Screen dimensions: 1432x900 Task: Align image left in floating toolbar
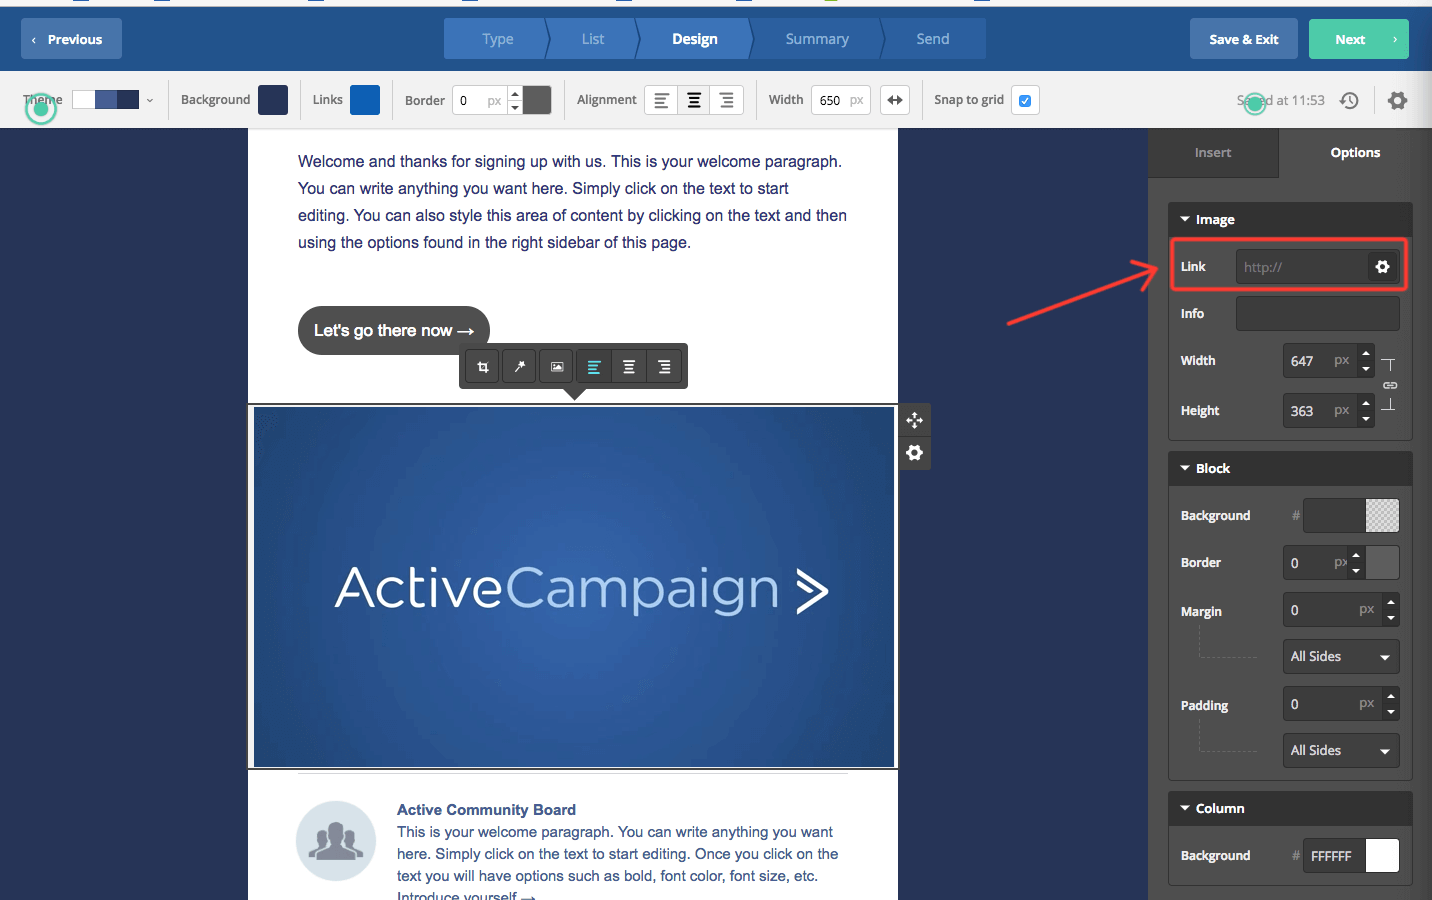point(593,367)
